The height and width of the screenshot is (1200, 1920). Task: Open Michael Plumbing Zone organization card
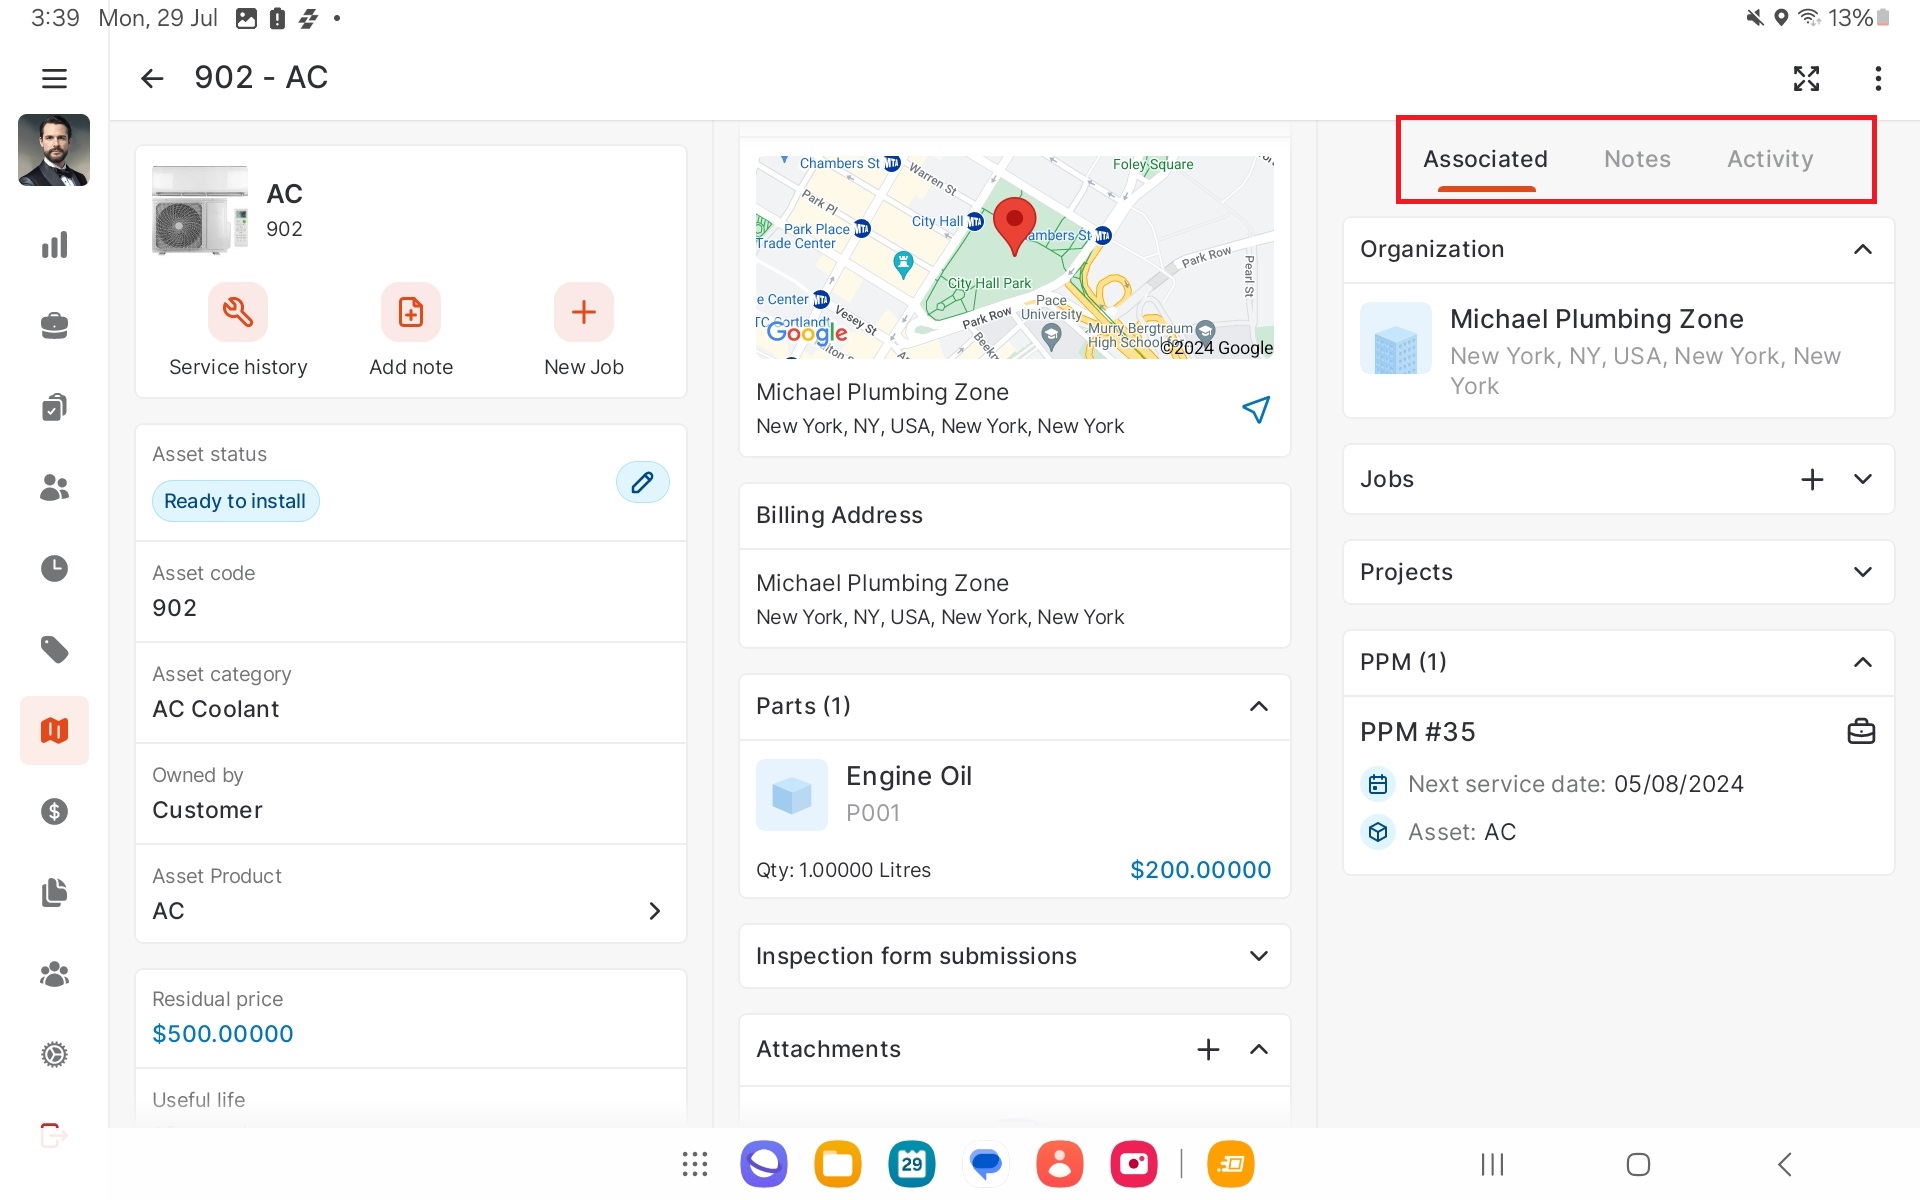pos(1617,350)
